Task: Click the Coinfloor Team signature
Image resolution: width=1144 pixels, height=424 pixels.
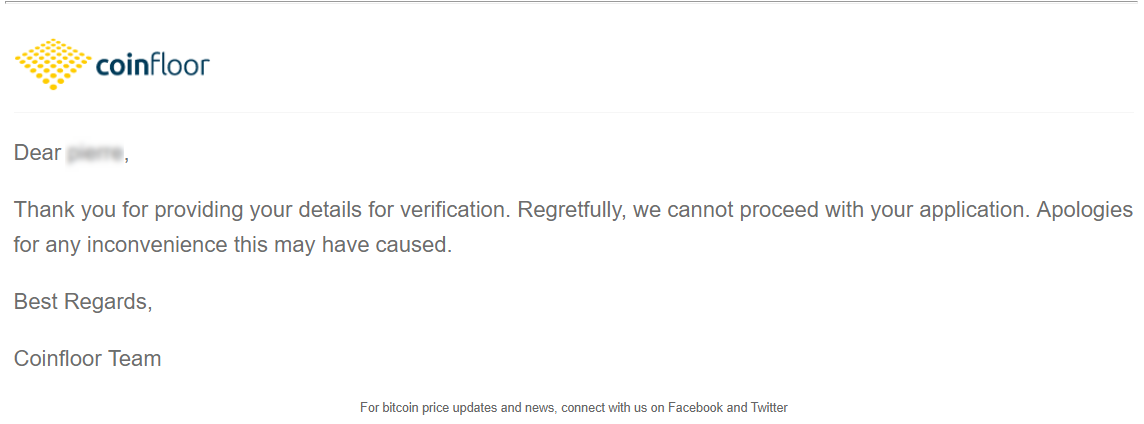Action: coord(88,359)
